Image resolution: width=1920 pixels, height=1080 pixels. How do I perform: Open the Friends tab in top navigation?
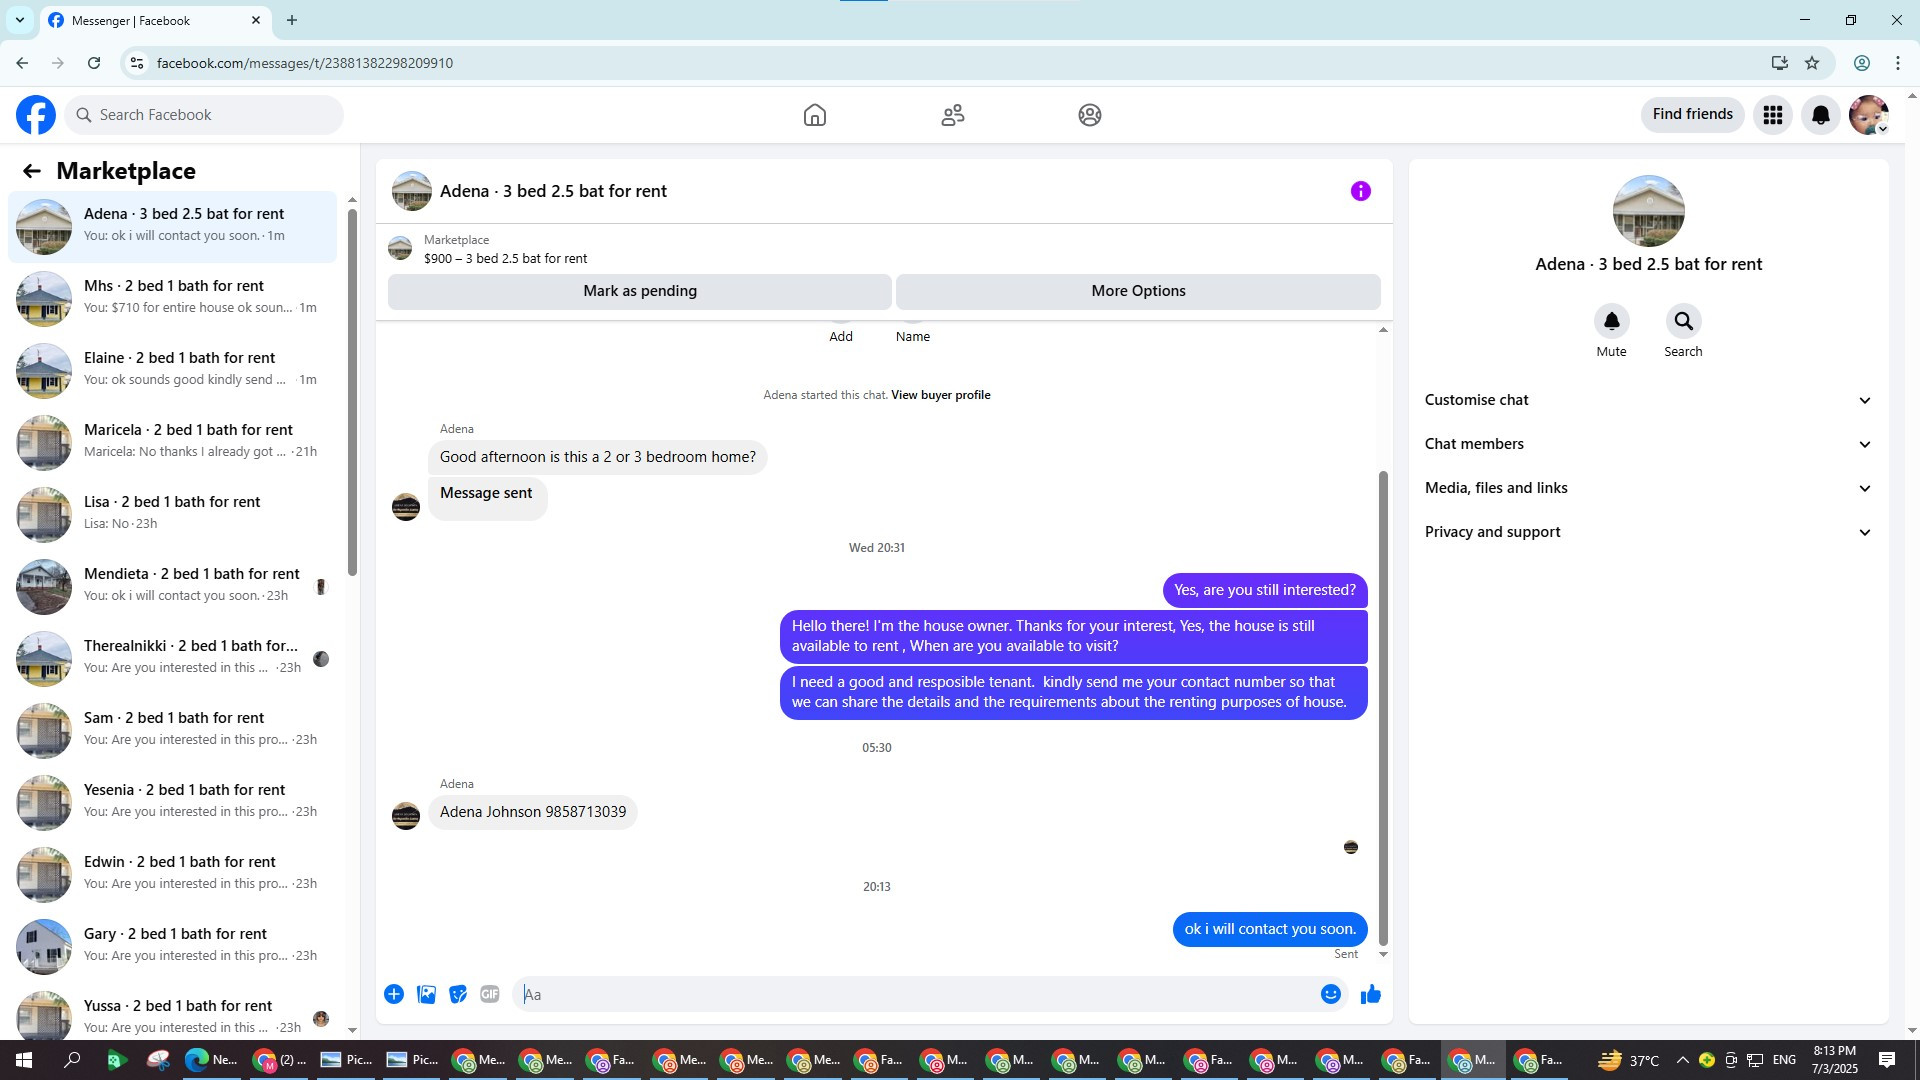coord(952,115)
